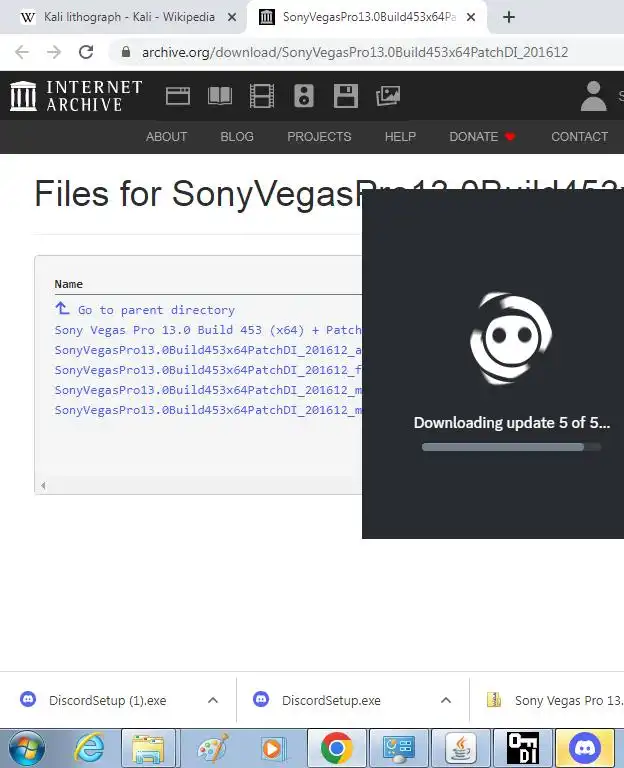624x768 pixels.
Task: Close the Kali lithograph Wikipedia tab
Action: pos(232,17)
